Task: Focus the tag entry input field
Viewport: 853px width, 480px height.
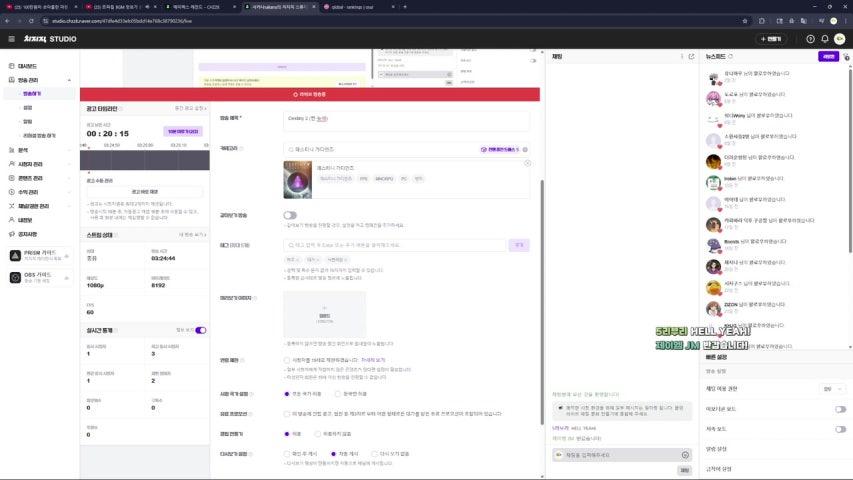Action: (x=394, y=245)
